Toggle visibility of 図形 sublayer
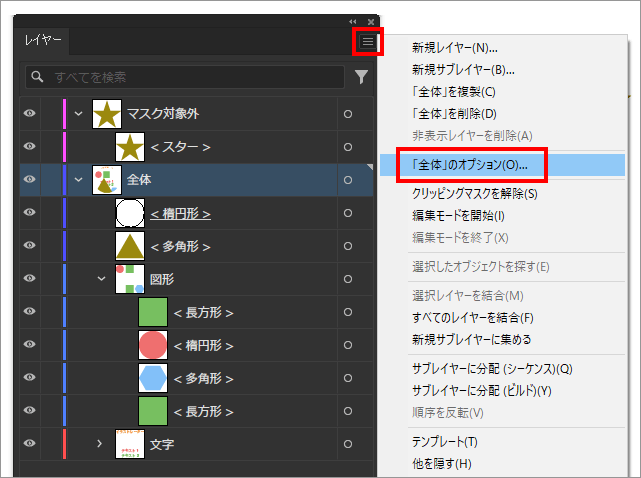The height and width of the screenshot is (478, 641). (29, 278)
